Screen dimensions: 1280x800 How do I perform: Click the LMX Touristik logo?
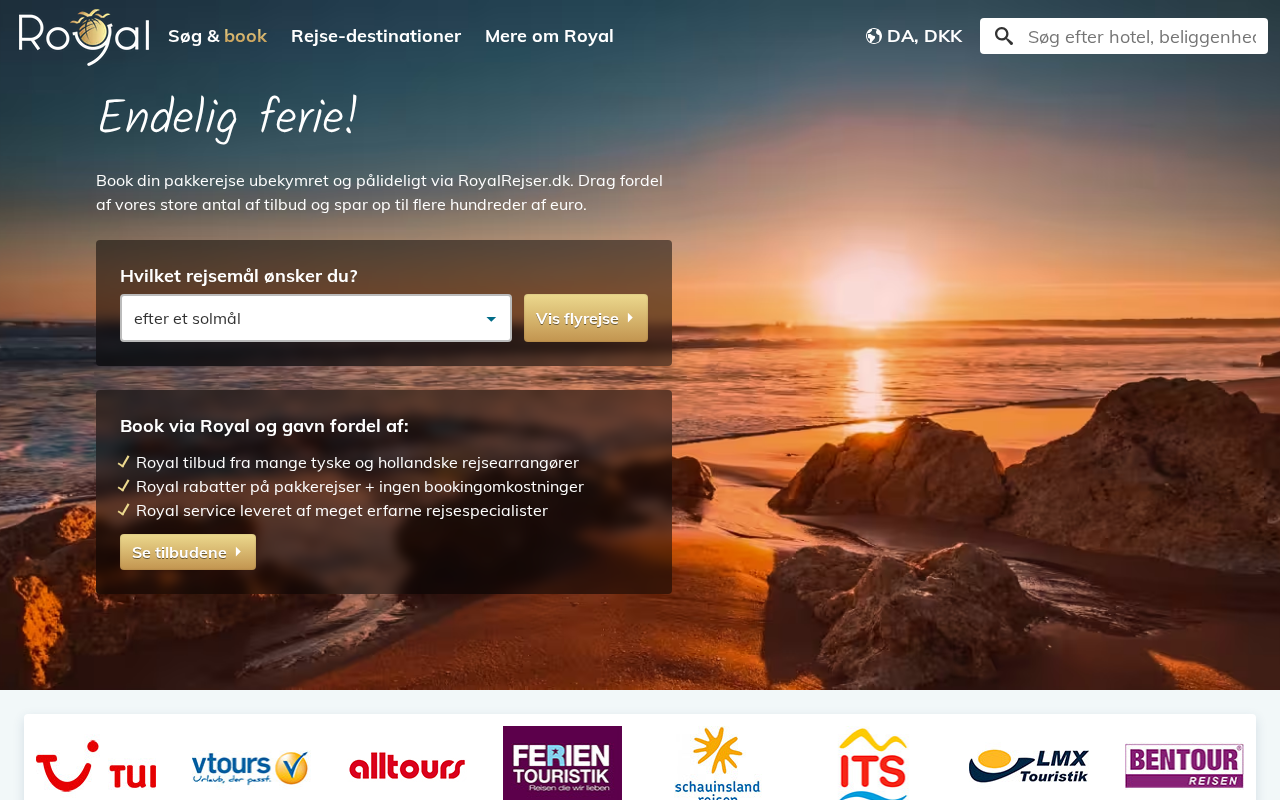pyautogui.click(x=1028, y=766)
